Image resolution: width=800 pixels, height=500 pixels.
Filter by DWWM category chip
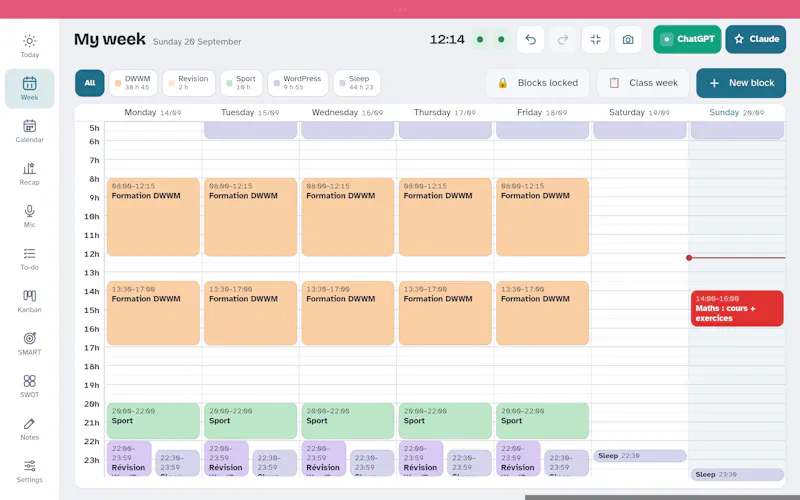click(133, 83)
